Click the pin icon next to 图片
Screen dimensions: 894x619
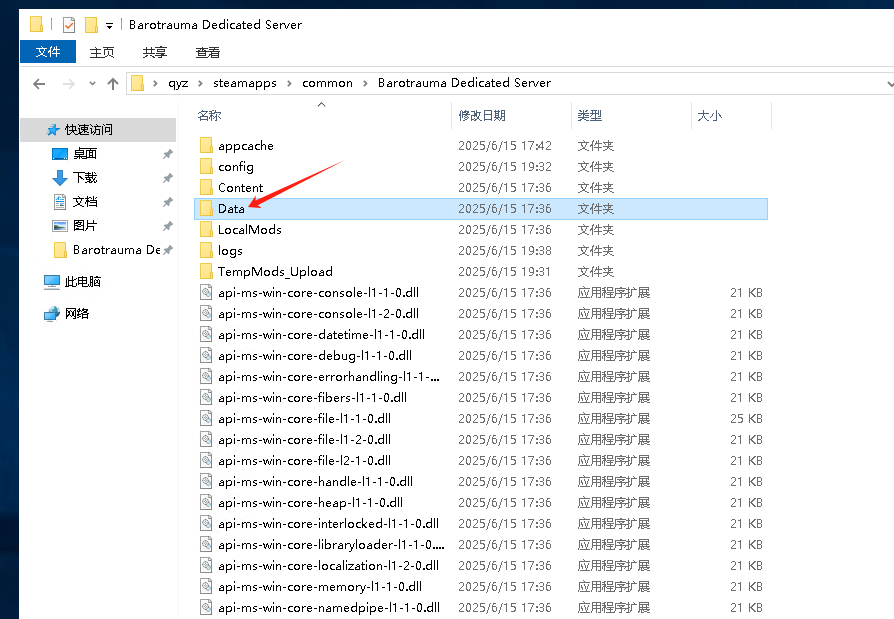click(168, 226)
